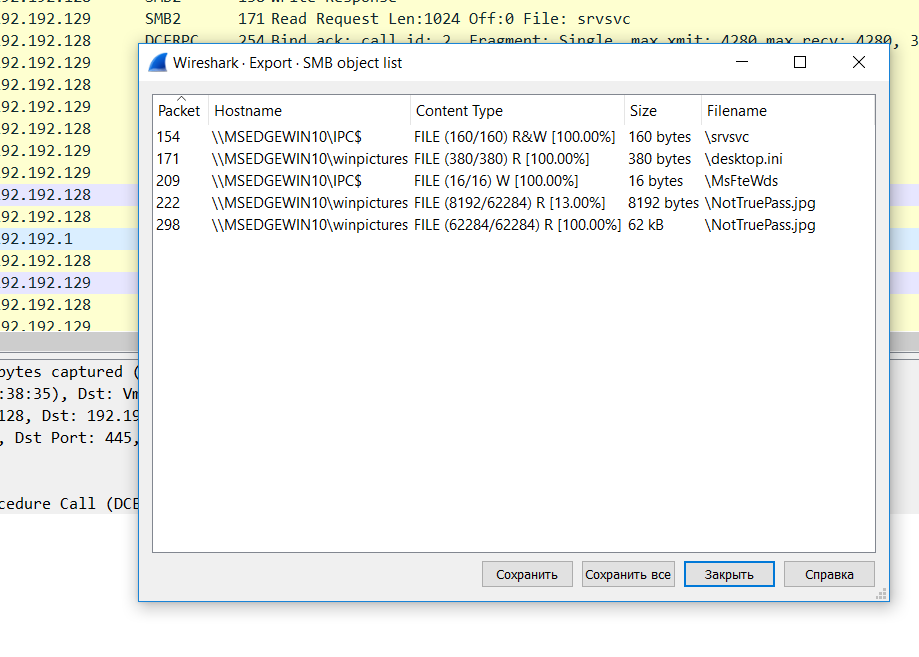The height and width of the screenshot is (657, 919).
Task: Click hostname \\MSEDGEWIN10\winpictures in packet 222 row
Action: point(309,203)
